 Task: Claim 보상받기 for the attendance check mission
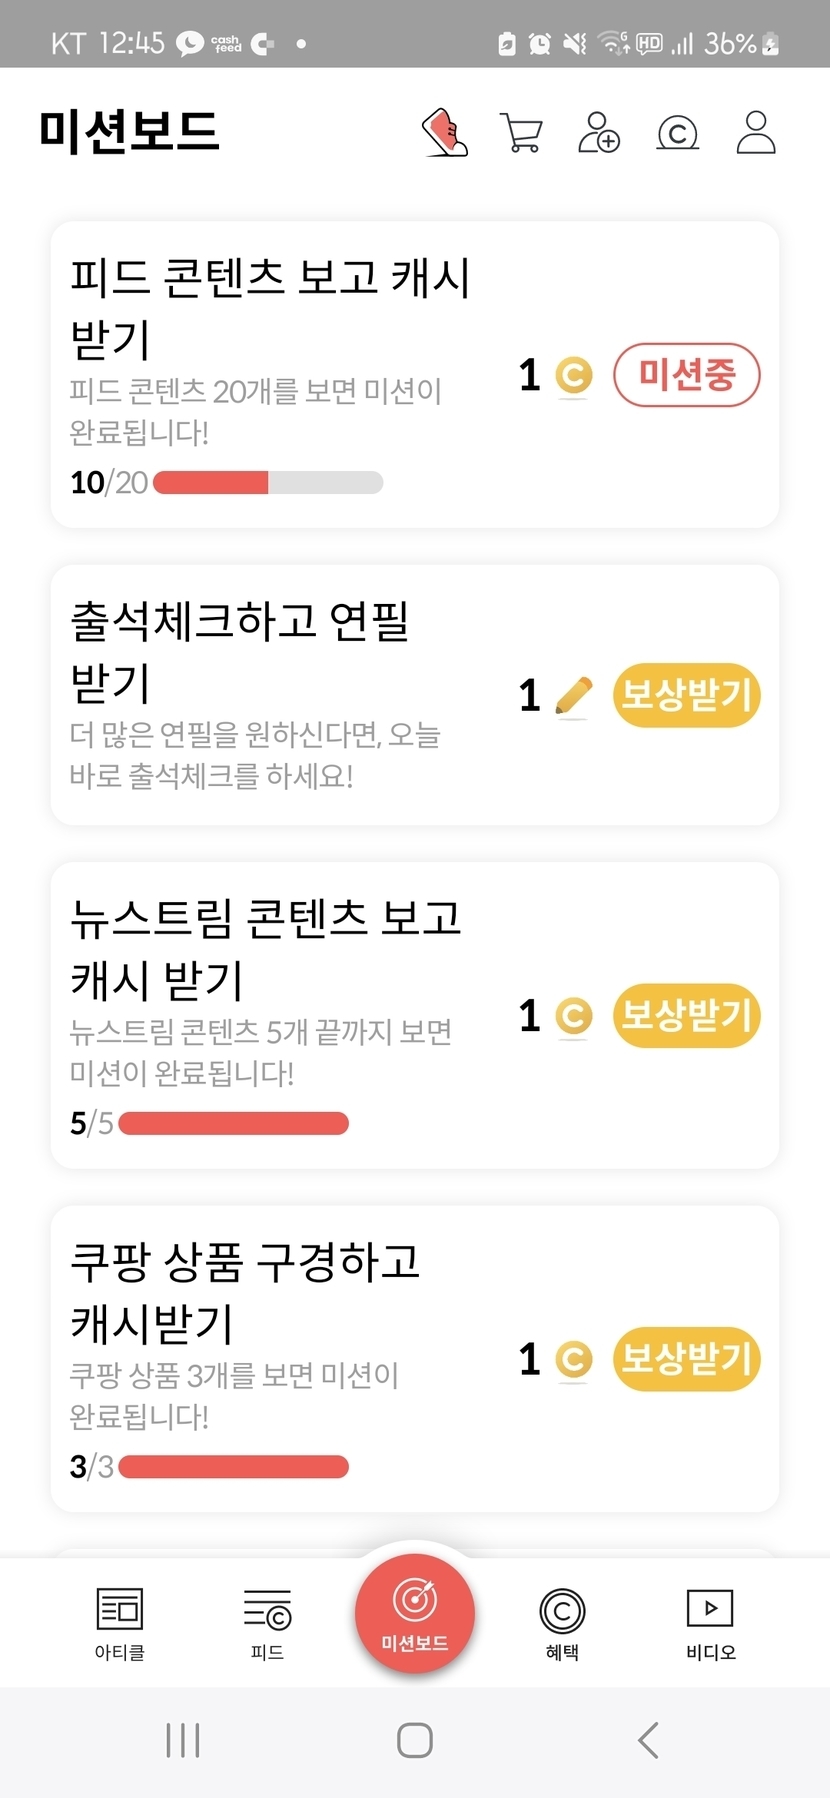(x=686, y=695)
